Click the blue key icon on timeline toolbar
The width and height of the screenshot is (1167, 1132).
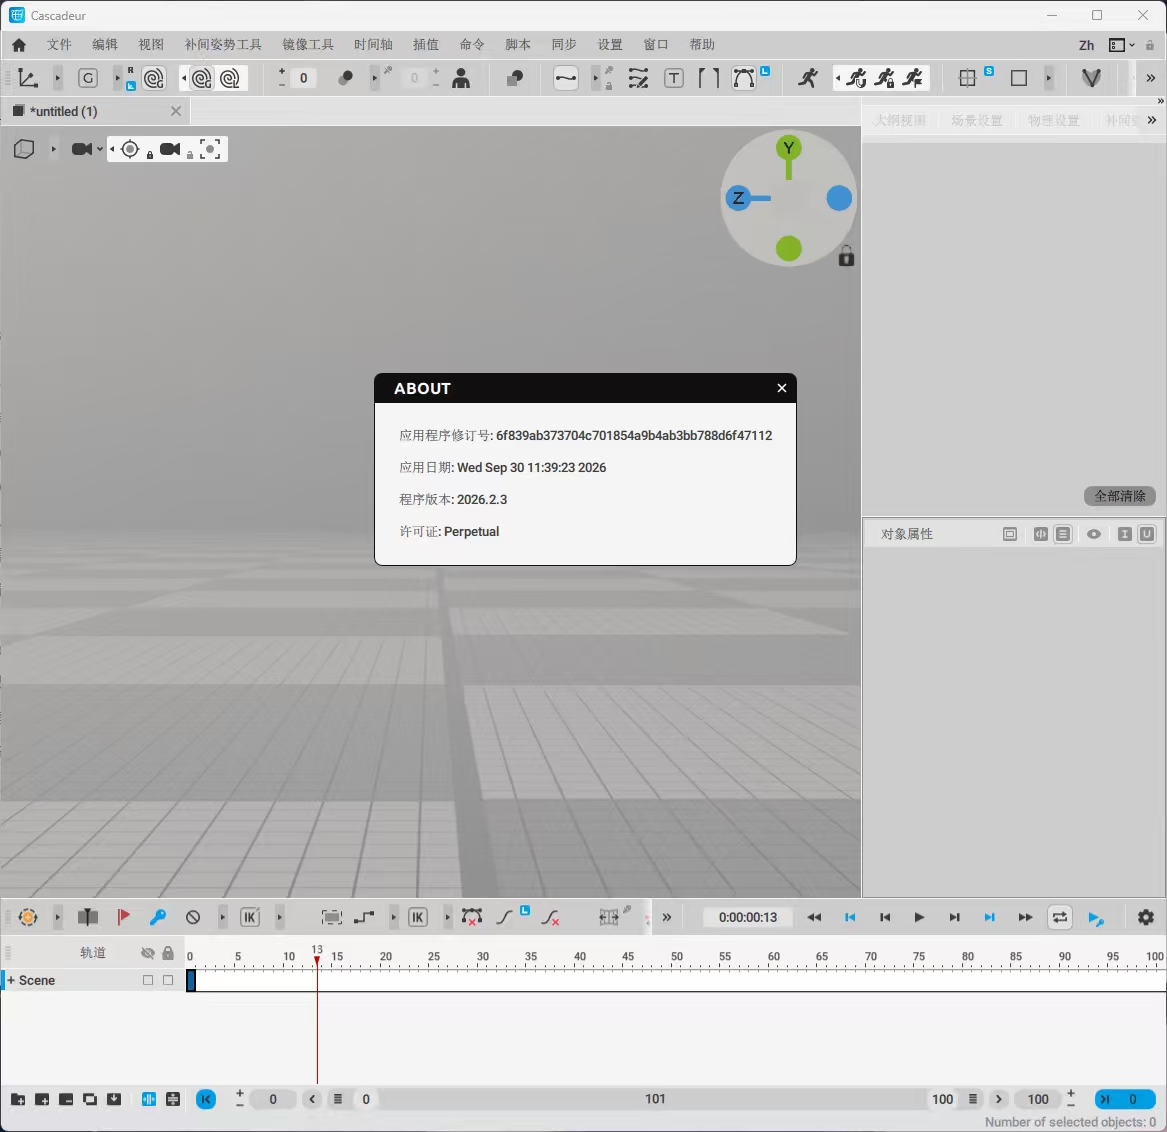click(x=158, y=917)
